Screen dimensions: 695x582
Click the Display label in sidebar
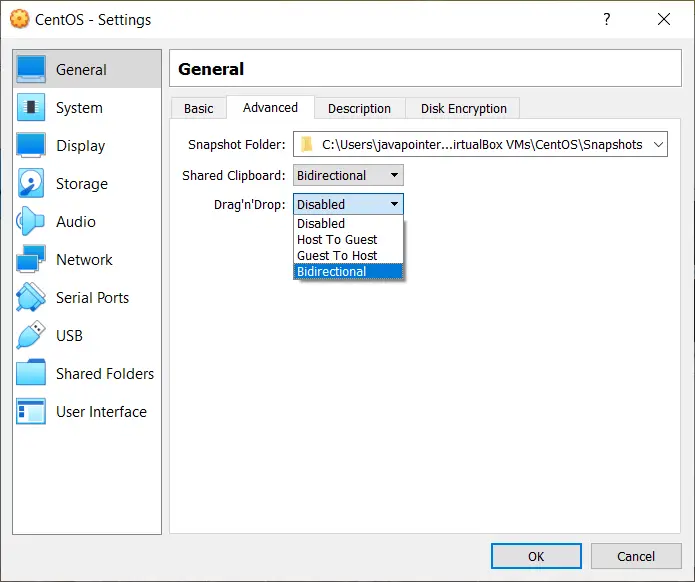[81, 146]
